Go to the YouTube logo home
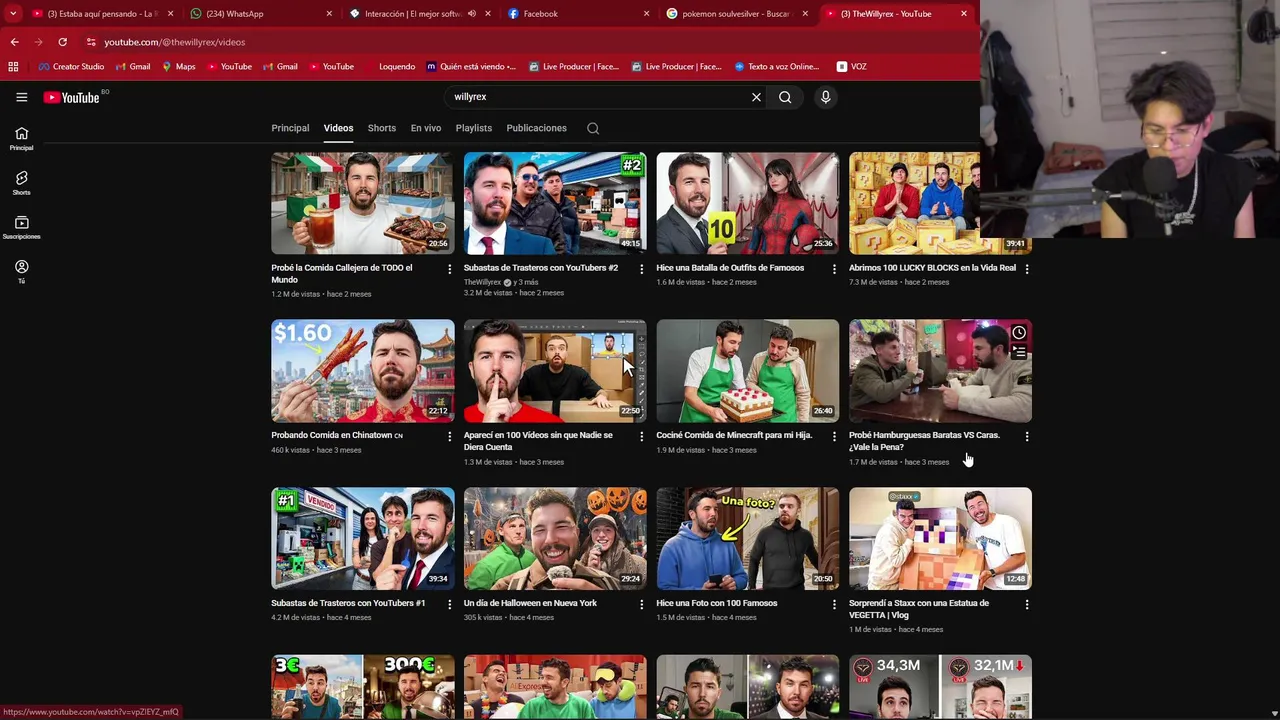 pos(72,97)
